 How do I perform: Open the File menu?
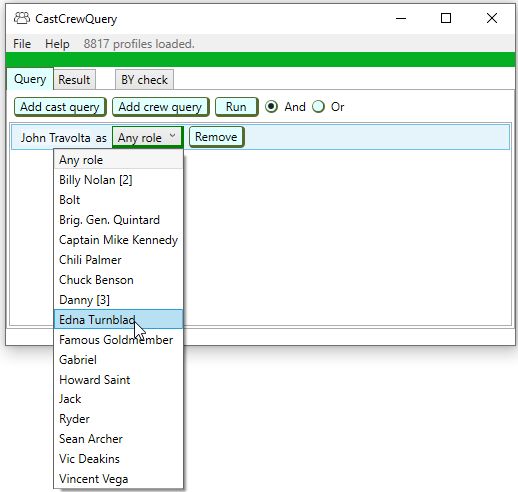click(22, 44)
